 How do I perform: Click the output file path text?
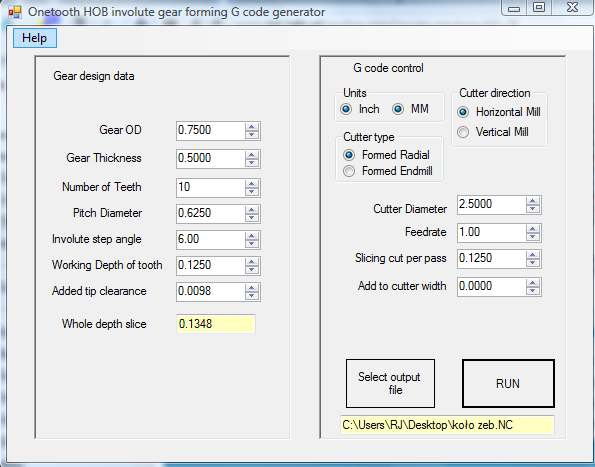click(447, 425)
